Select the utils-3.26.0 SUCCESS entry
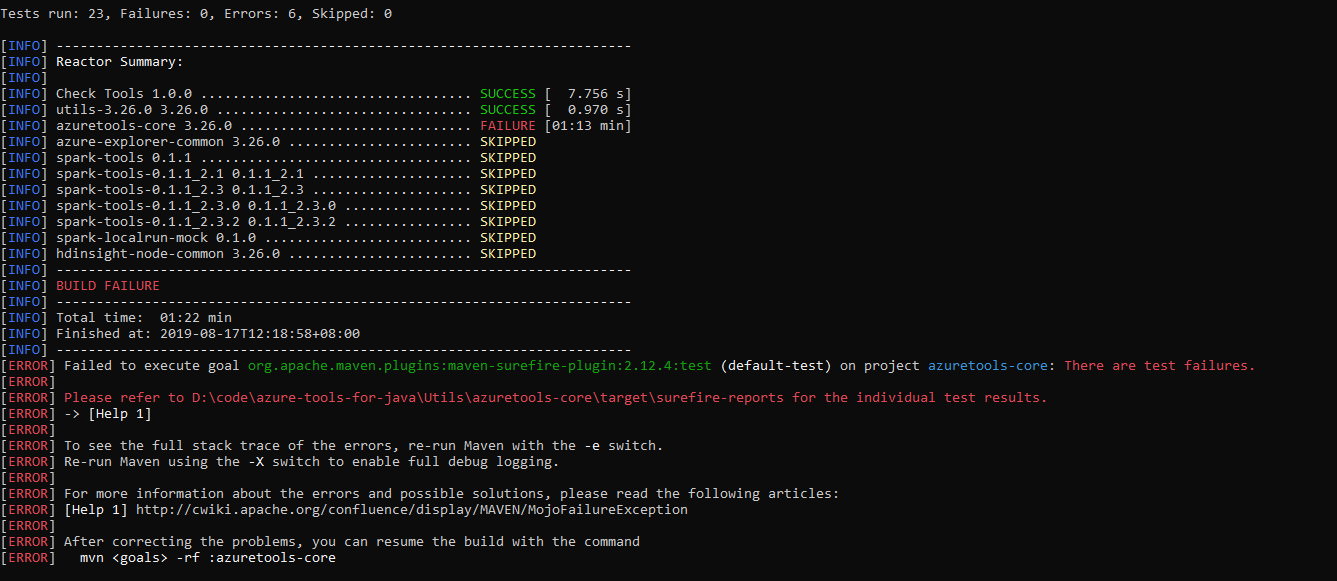This screenshot has height=581, width=1337. pyautogui.click(x=300, y=109)
